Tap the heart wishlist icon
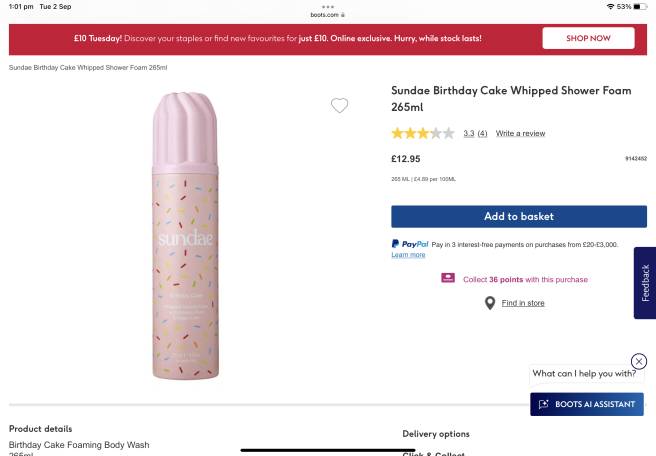This screenshot has height=456, width=656. click(339, 106)
